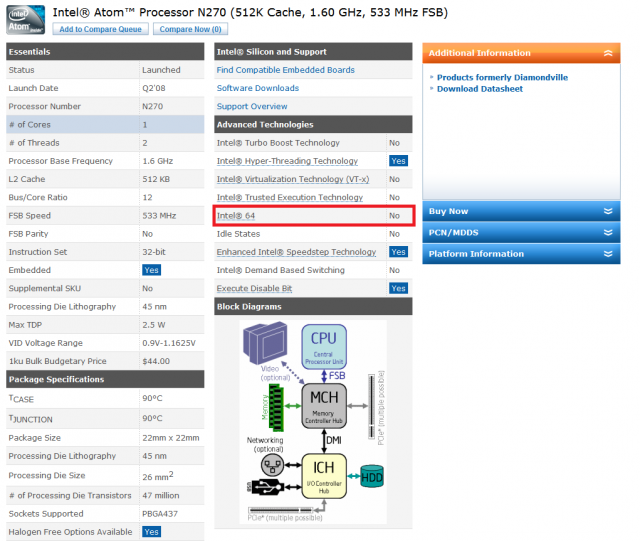Image resolution: width=640 pixels, height=541 pixels.
Task: Click Yes badge for Hyper-Threading Technology
Action: tap(398, 161)
